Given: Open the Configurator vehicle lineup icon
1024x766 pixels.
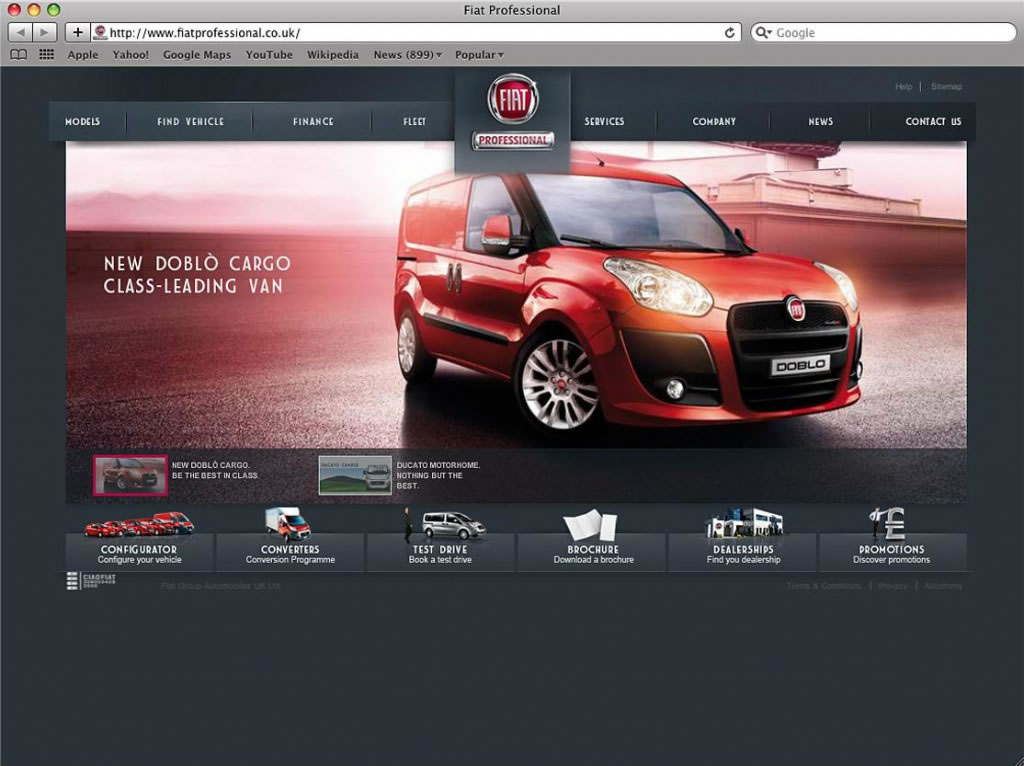Looking at the screenshot, I should [x=139, y=524].
